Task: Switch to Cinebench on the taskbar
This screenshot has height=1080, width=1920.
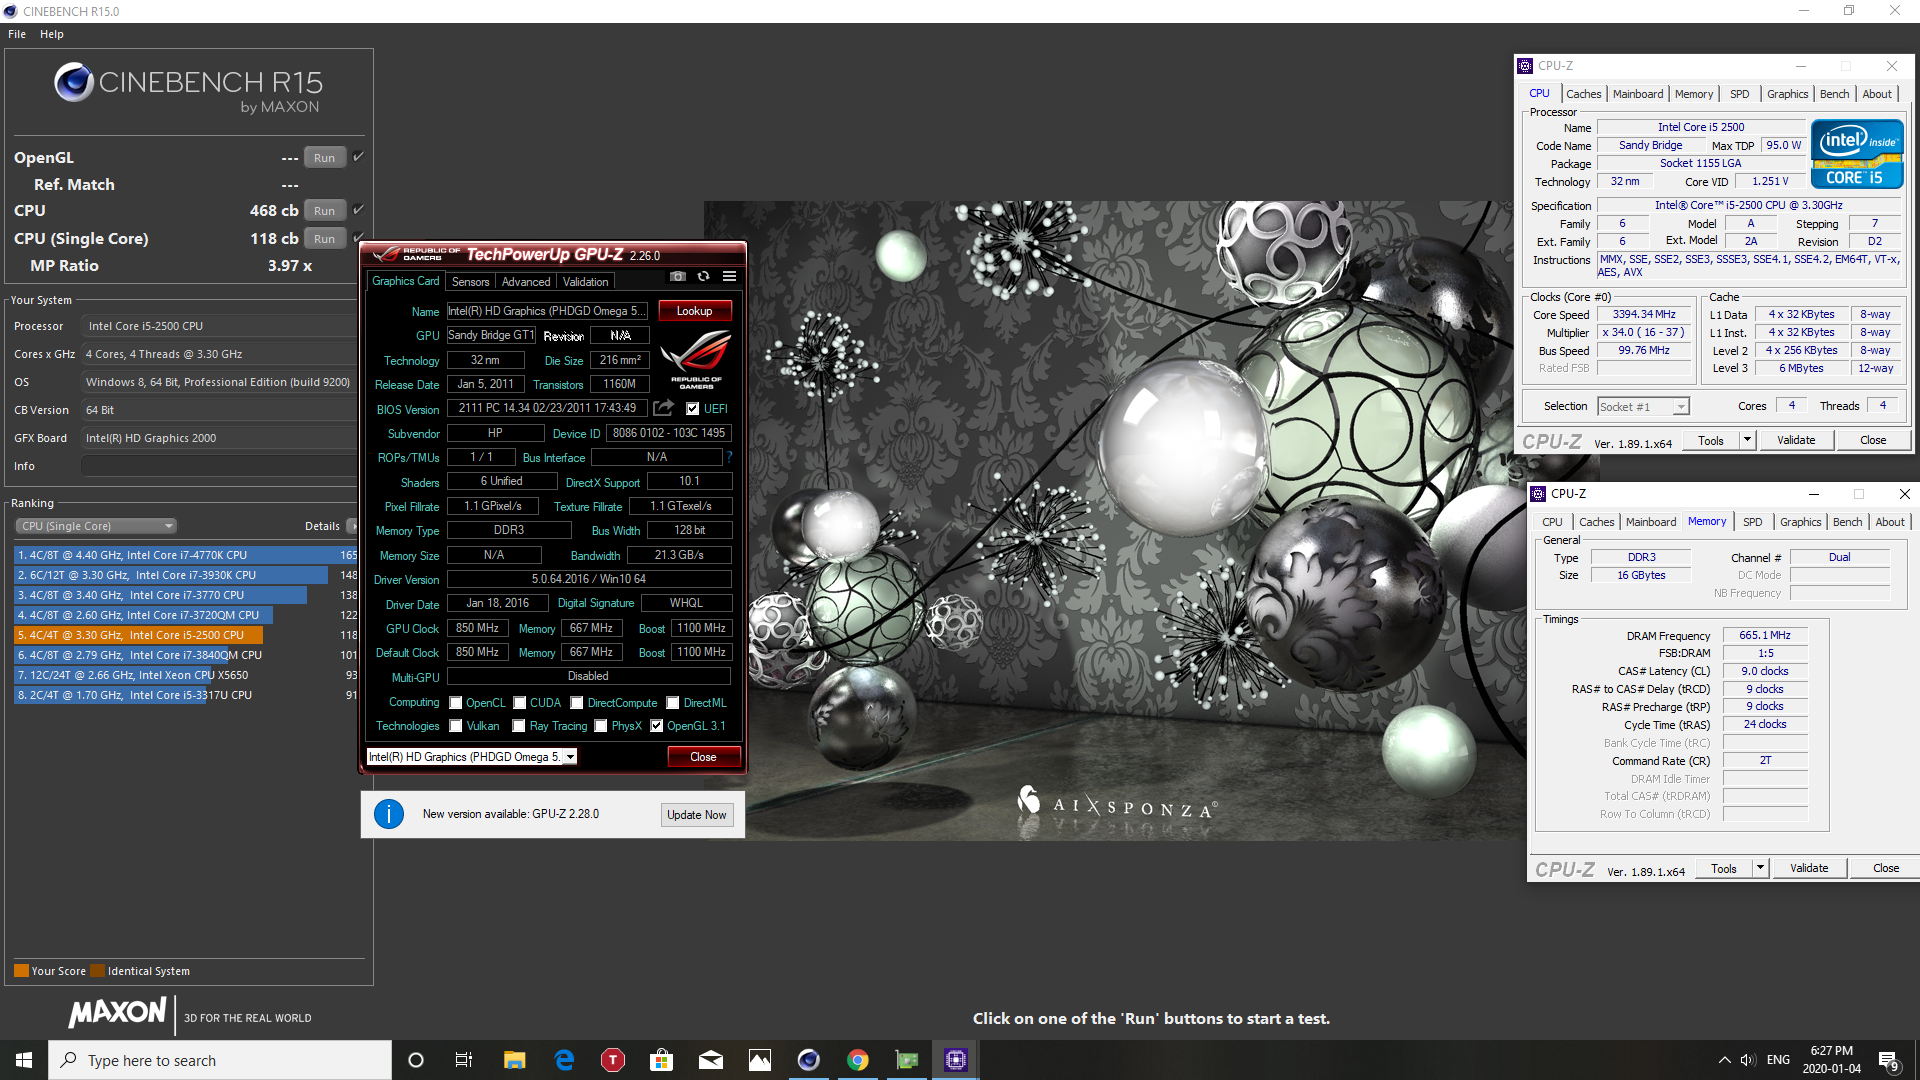Action: (809, 1060)
